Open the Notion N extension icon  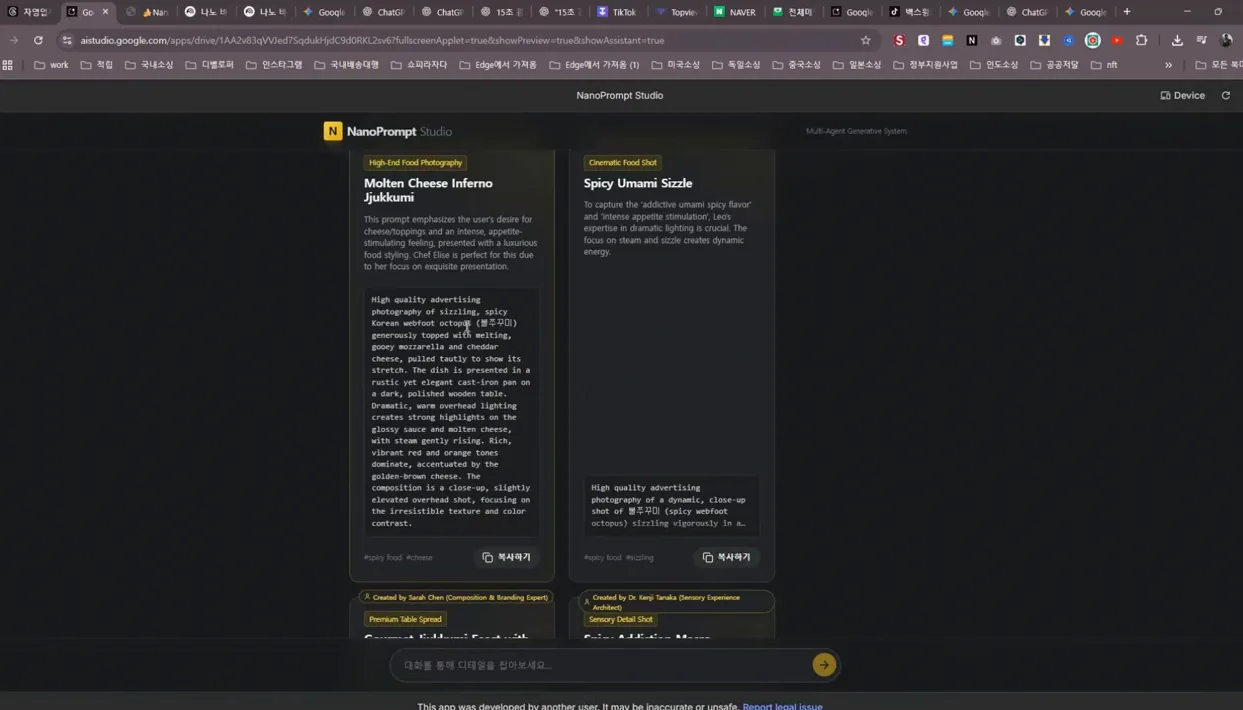[x=972, y=41]
